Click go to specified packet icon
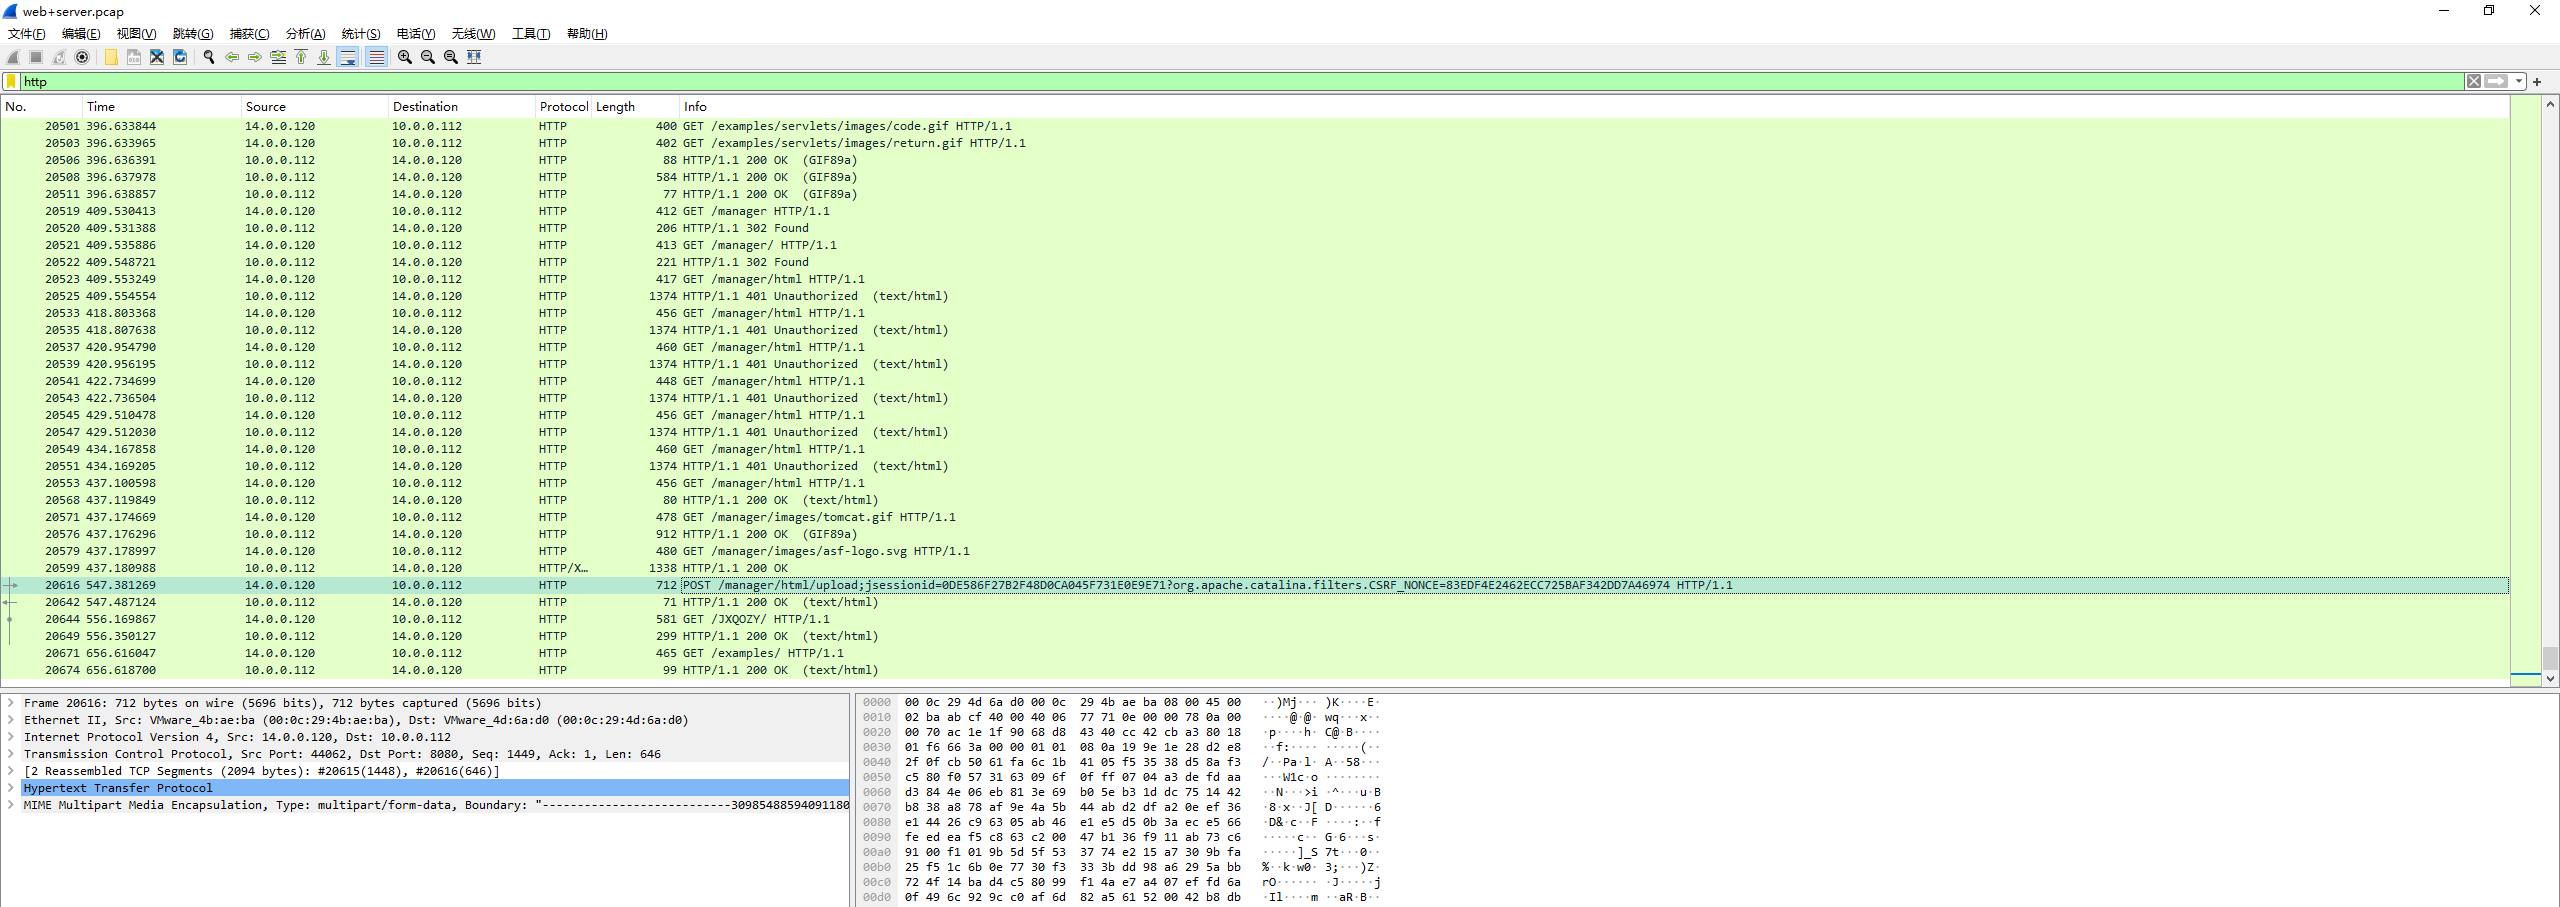 tap(278, 57)
